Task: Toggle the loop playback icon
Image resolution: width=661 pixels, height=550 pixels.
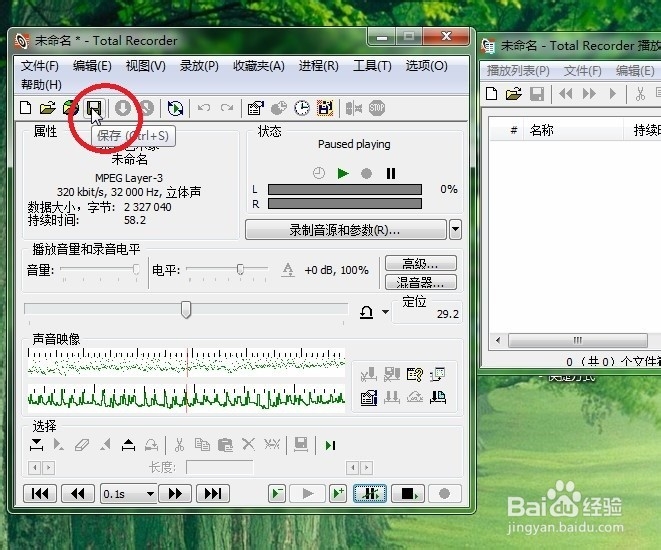Action: tap(366, 312)
